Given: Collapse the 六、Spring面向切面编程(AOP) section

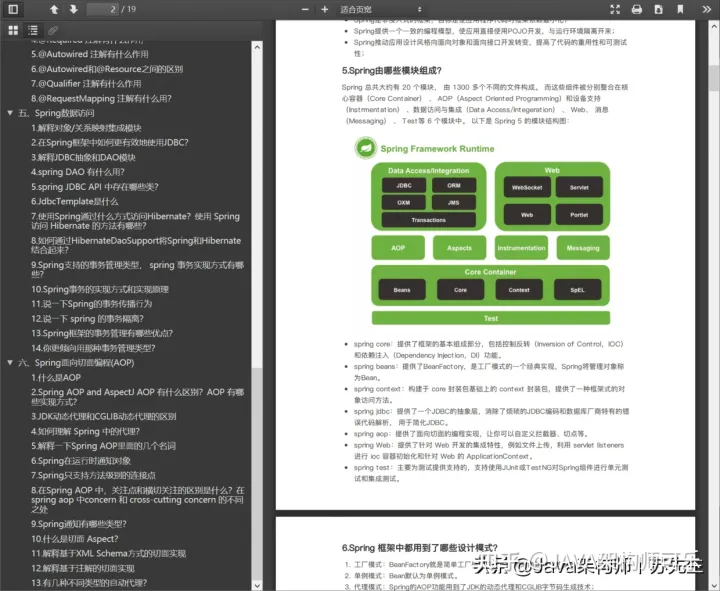Looking at the screenshot, I should click(10, 363).
